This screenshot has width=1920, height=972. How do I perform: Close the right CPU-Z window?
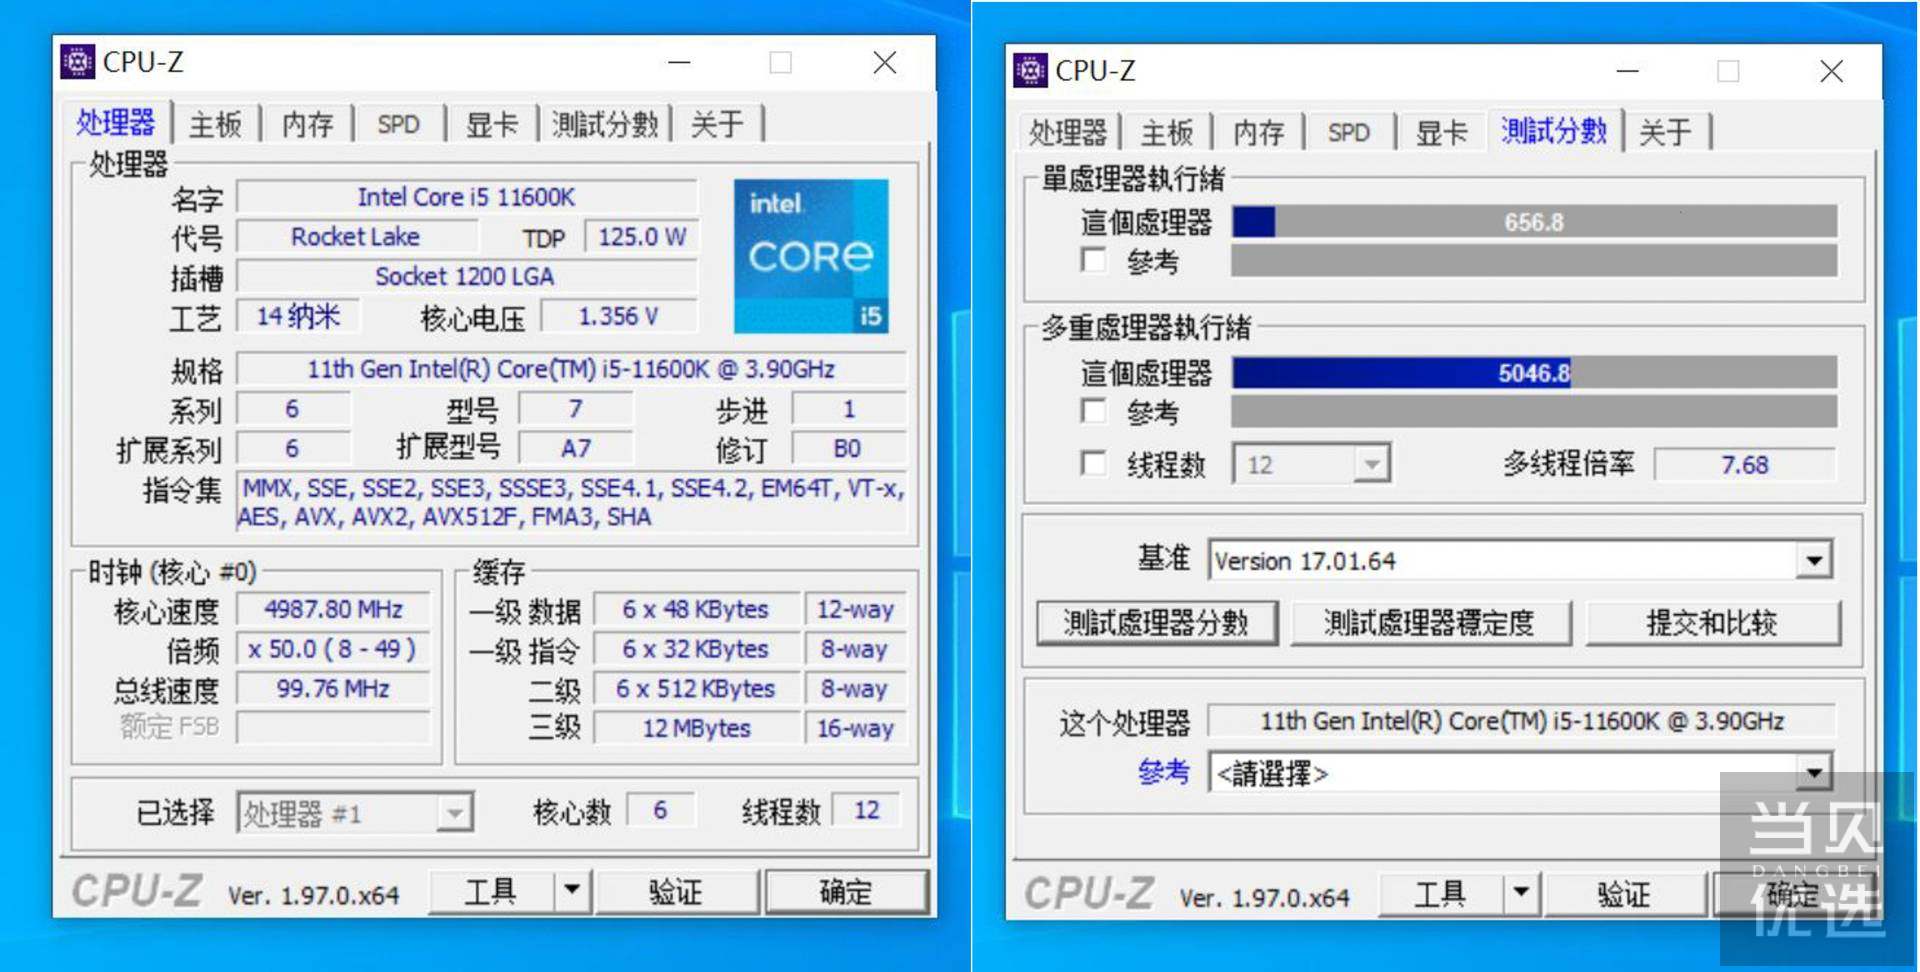1832,71
